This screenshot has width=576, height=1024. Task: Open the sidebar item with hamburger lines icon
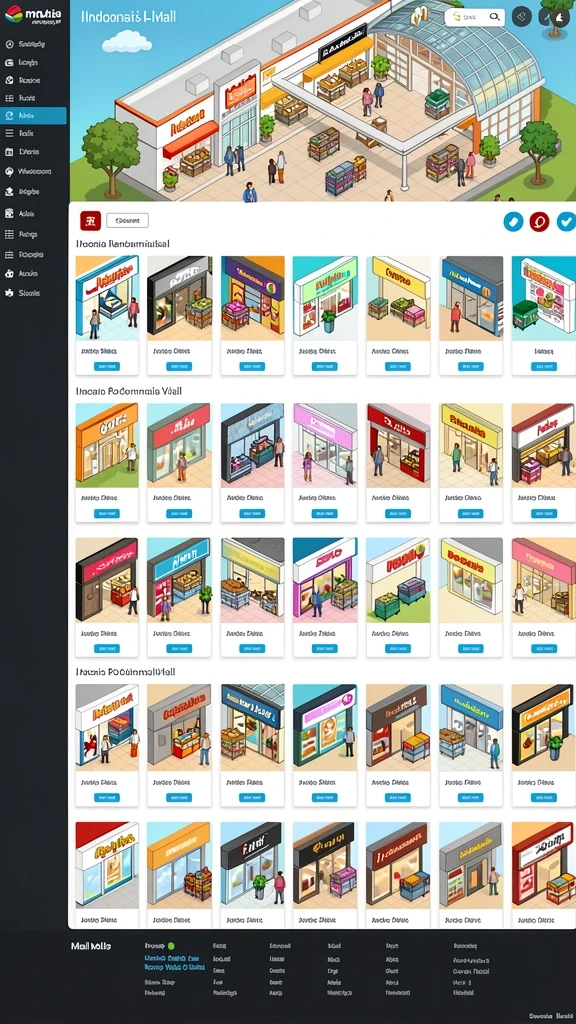coord(33,133)
